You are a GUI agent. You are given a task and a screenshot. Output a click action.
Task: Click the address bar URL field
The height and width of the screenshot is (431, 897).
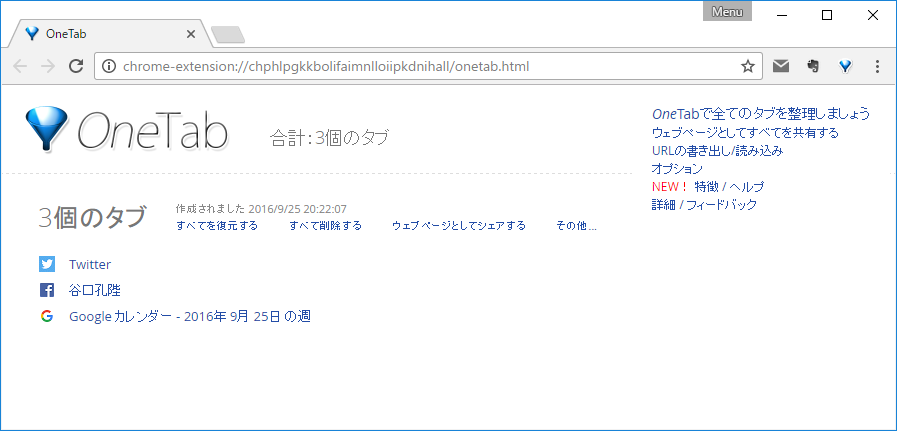tap(420, 67)
